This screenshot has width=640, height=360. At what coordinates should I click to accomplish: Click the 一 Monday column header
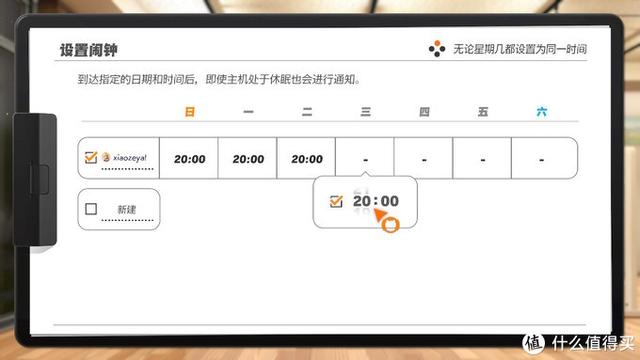(x=248, y=112)
